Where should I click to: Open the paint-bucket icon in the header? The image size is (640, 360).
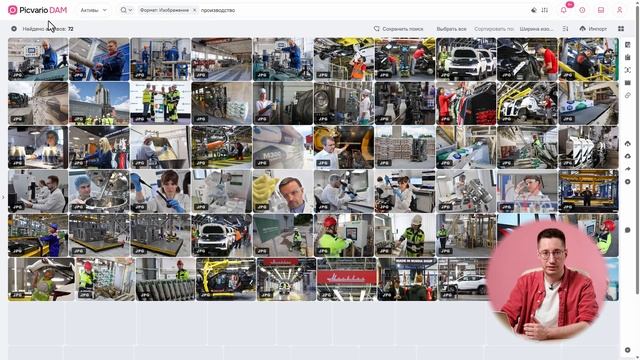533,10
